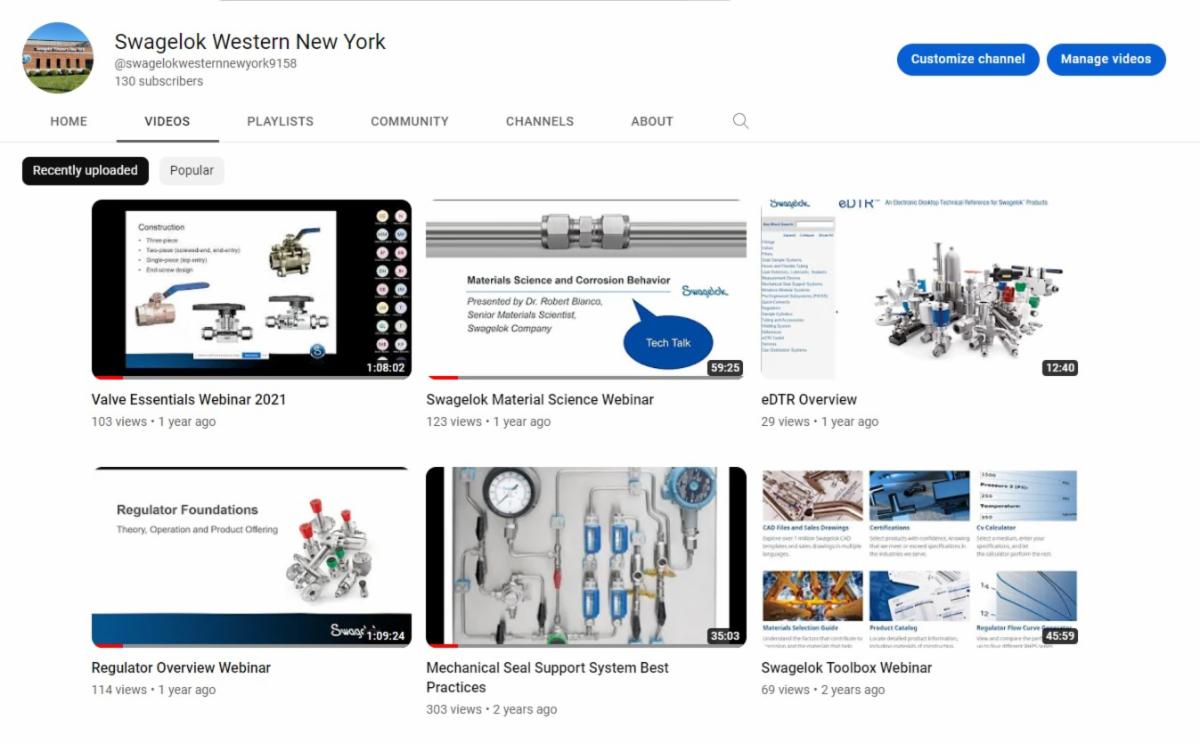Click the channel name Swagelok Western New York

point(250,42)
